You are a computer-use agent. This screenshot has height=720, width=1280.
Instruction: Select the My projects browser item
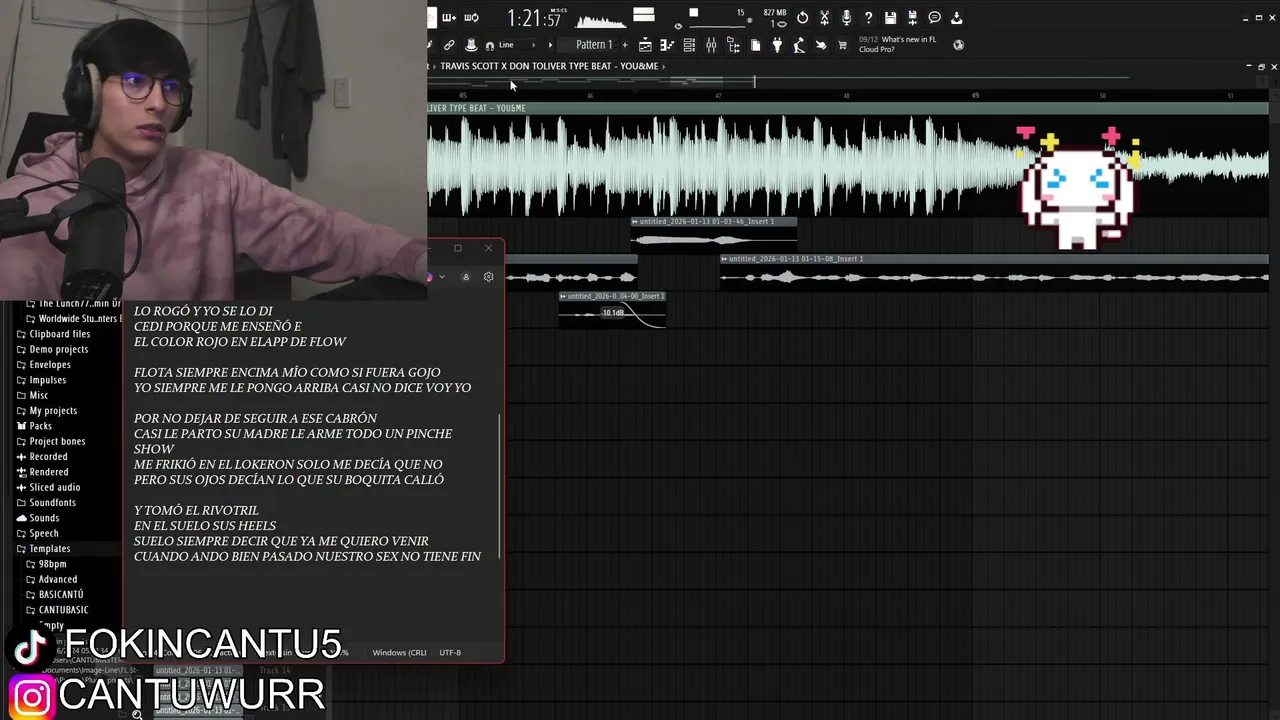pyautogui.click(x=52, y=411)
